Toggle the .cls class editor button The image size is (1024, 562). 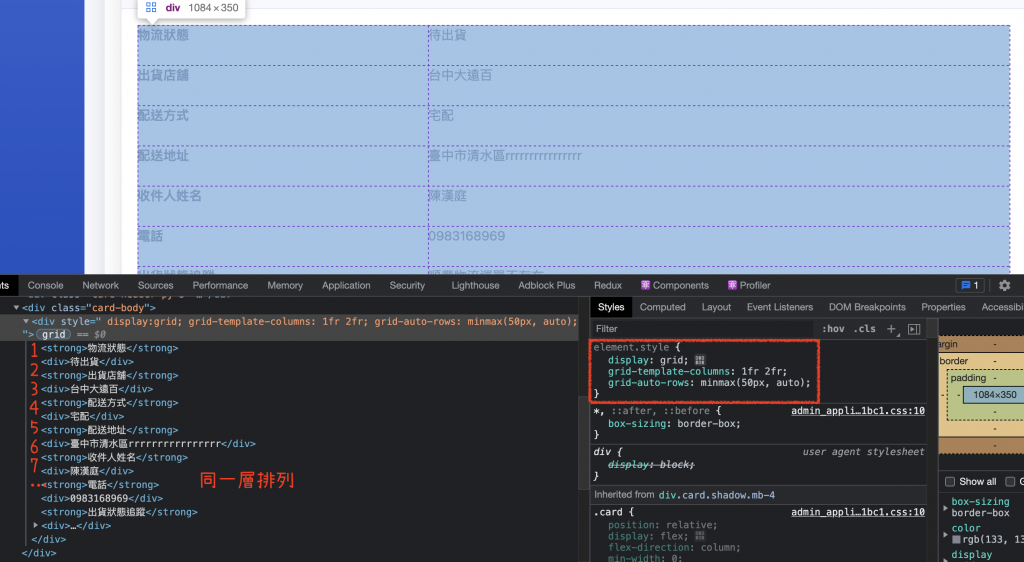coord(864,329)
